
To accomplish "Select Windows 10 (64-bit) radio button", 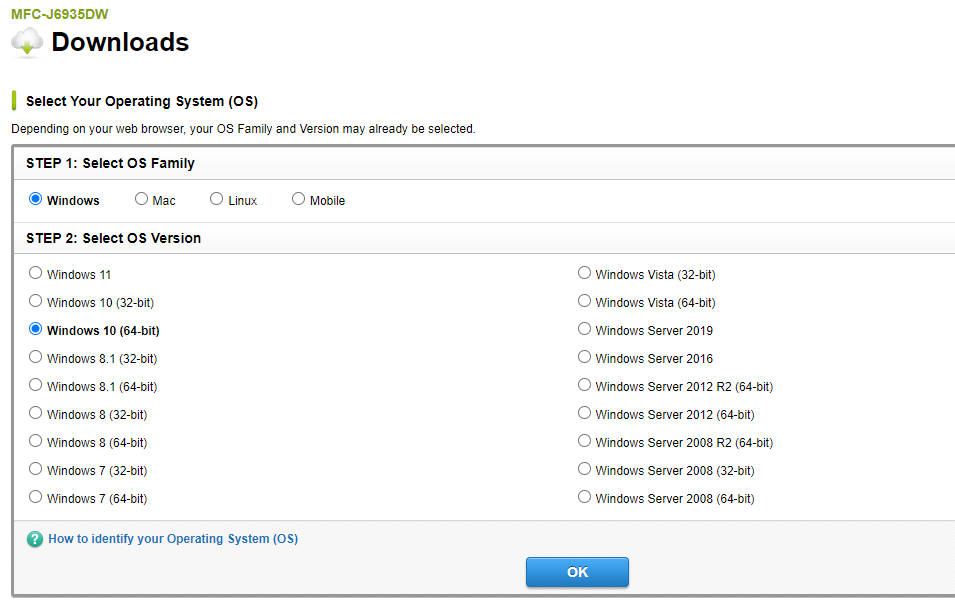I will pyautogui.click(x=35, y=329).
